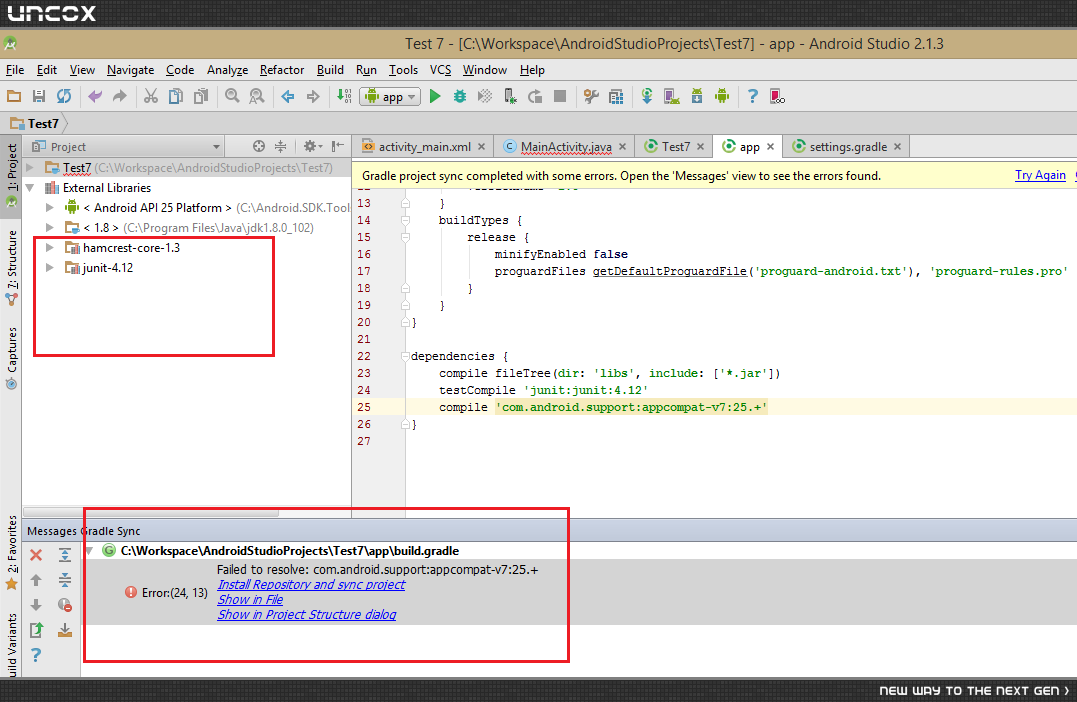Open the VCS menu
Screen dimensions: 1077x702
pyautogui.click(x=440, y=70)
